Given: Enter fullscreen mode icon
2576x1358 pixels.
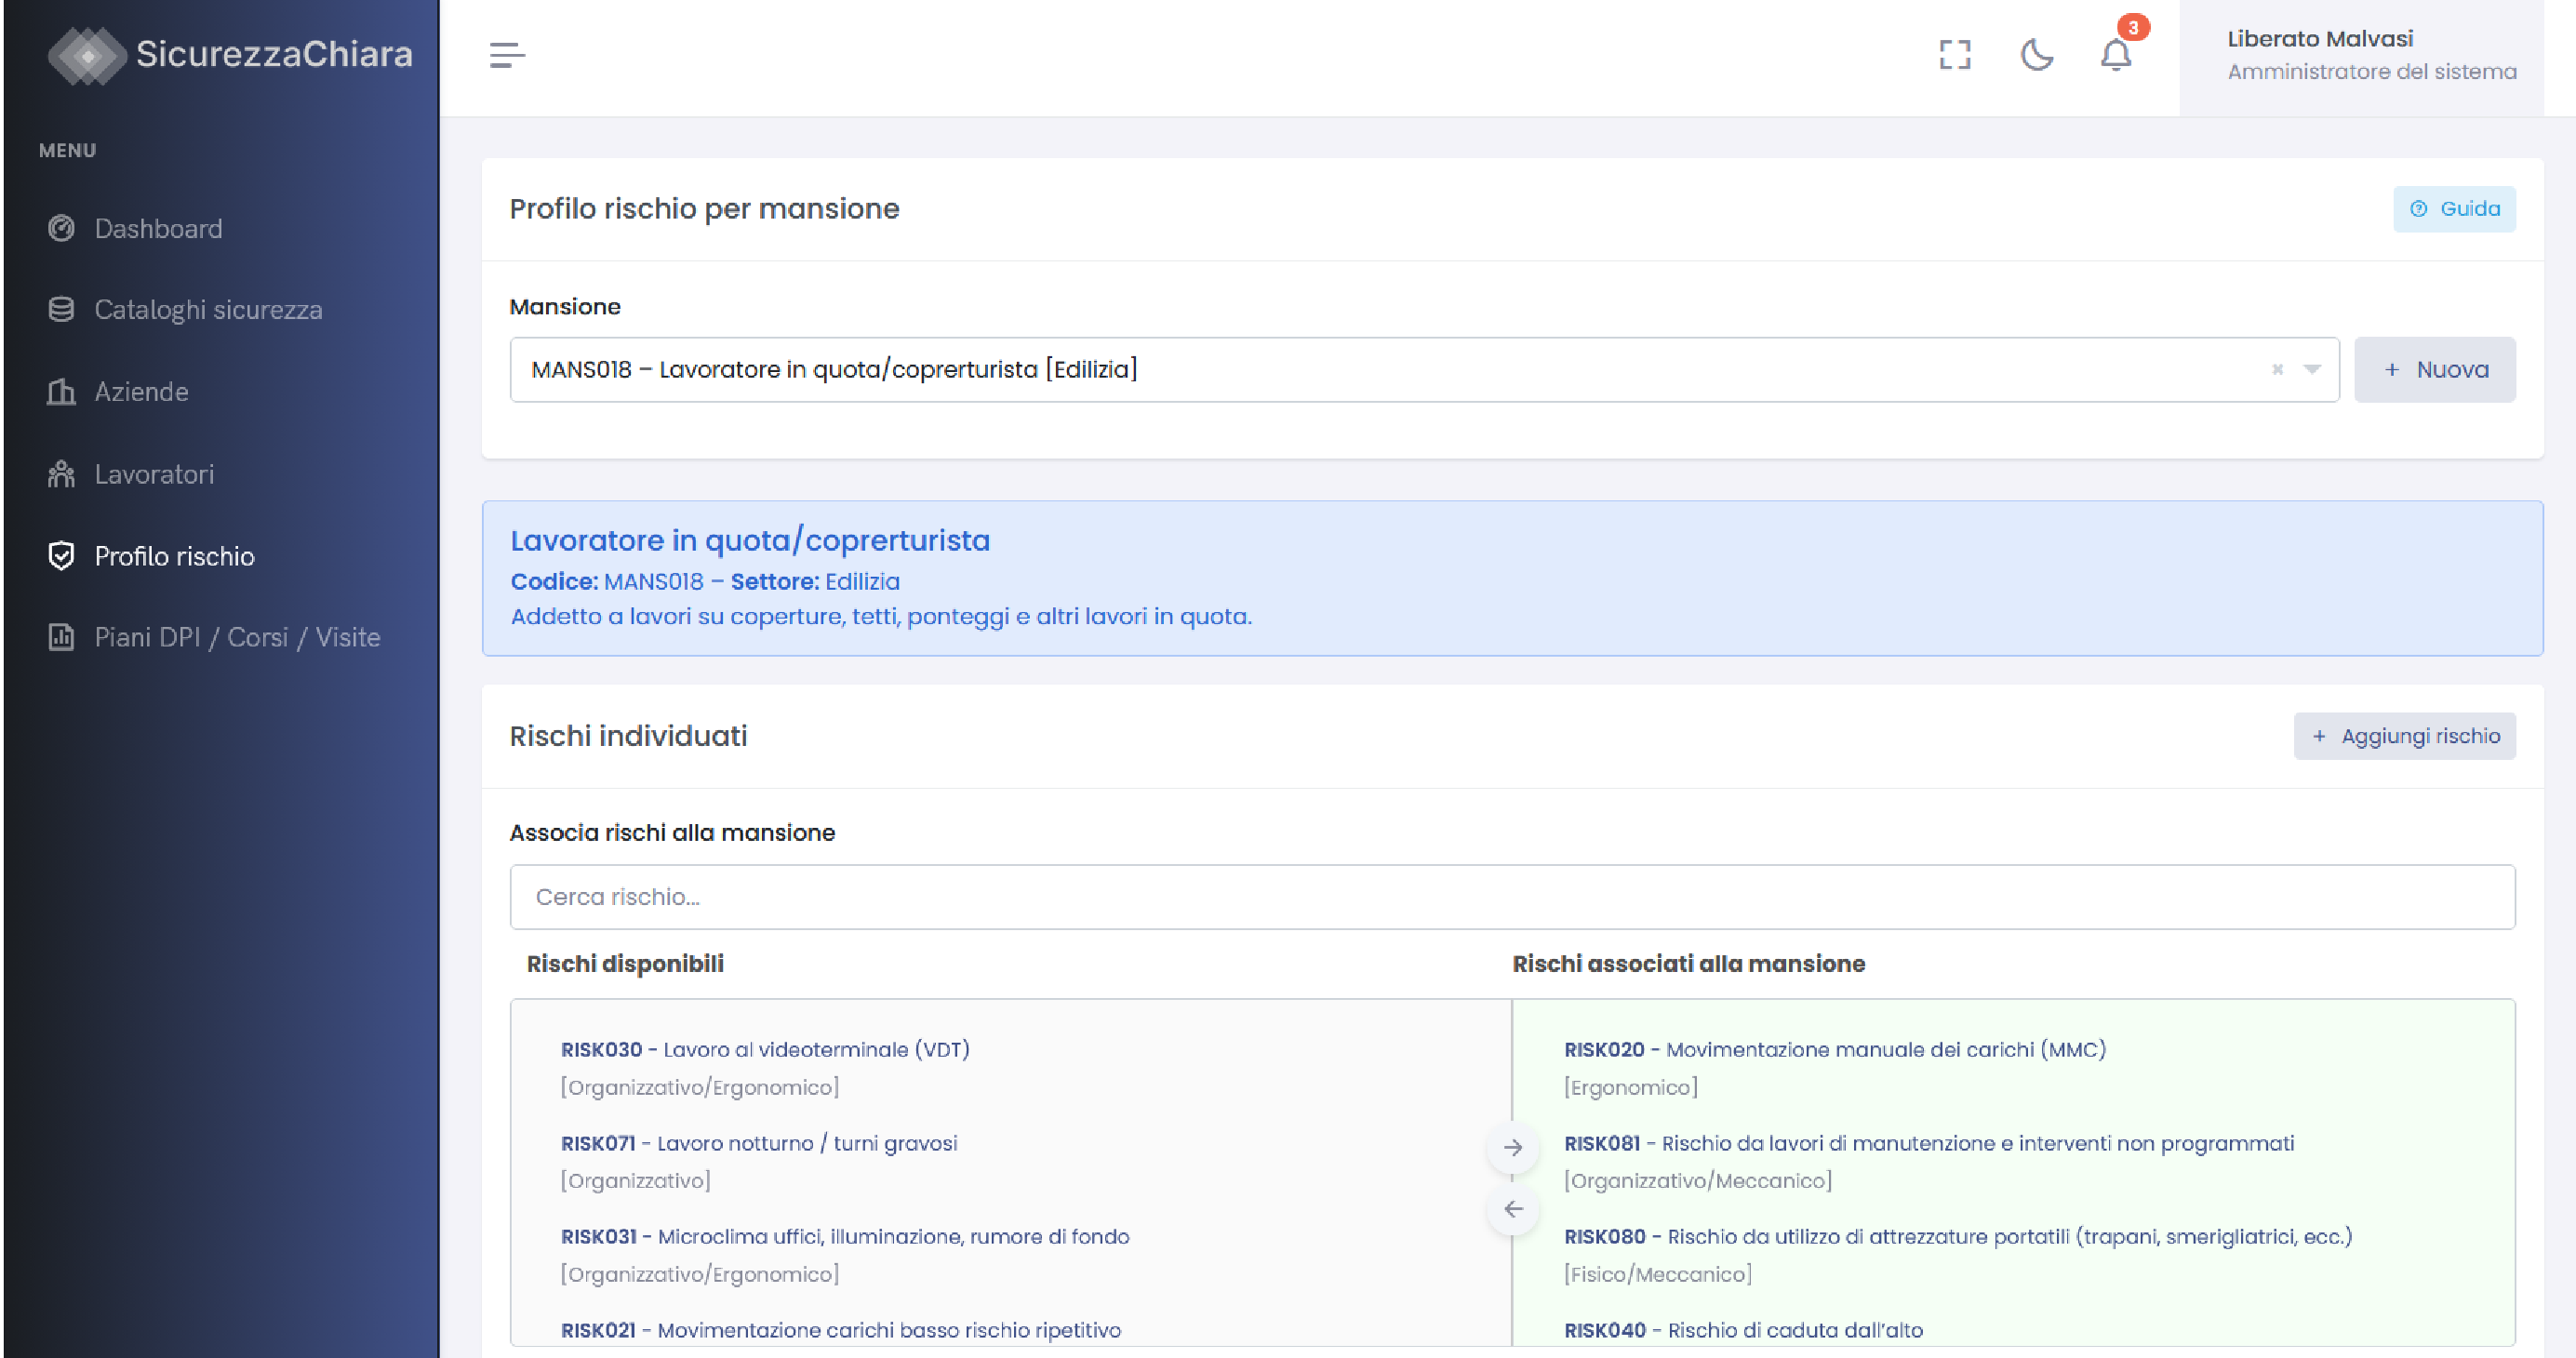Looking at the screenshot, I should [x=1954, y=55].
